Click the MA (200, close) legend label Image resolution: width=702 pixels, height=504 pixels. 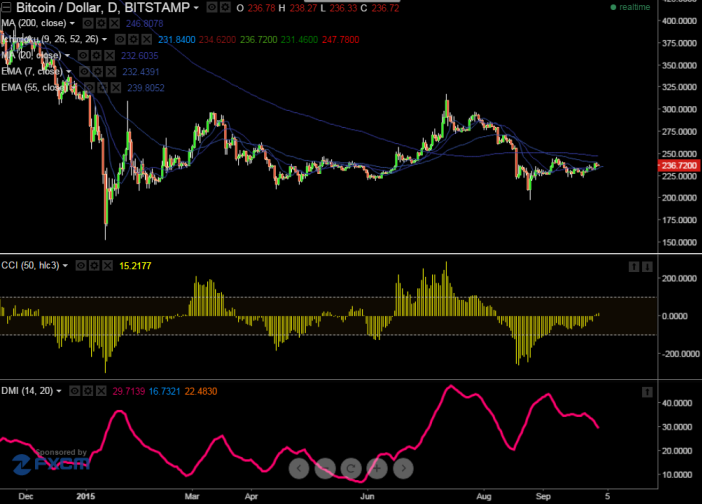[34, 23]
